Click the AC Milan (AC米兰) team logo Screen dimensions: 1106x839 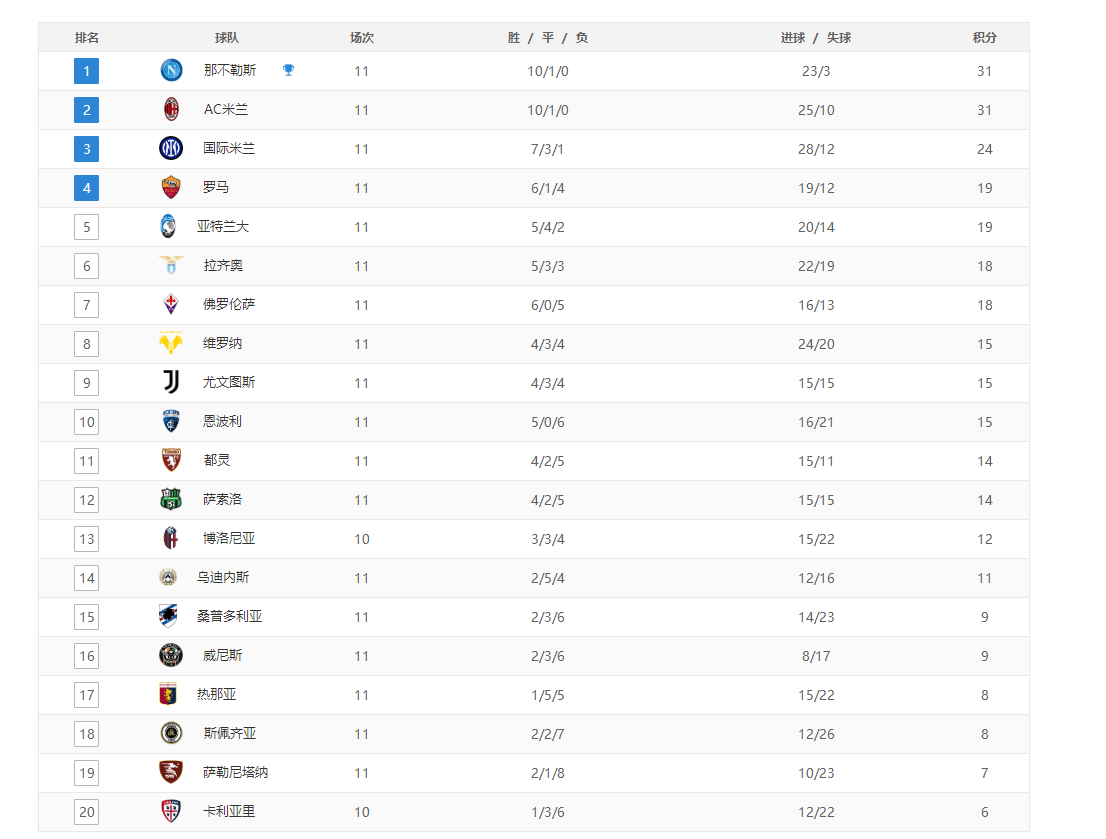pos(171,109)
